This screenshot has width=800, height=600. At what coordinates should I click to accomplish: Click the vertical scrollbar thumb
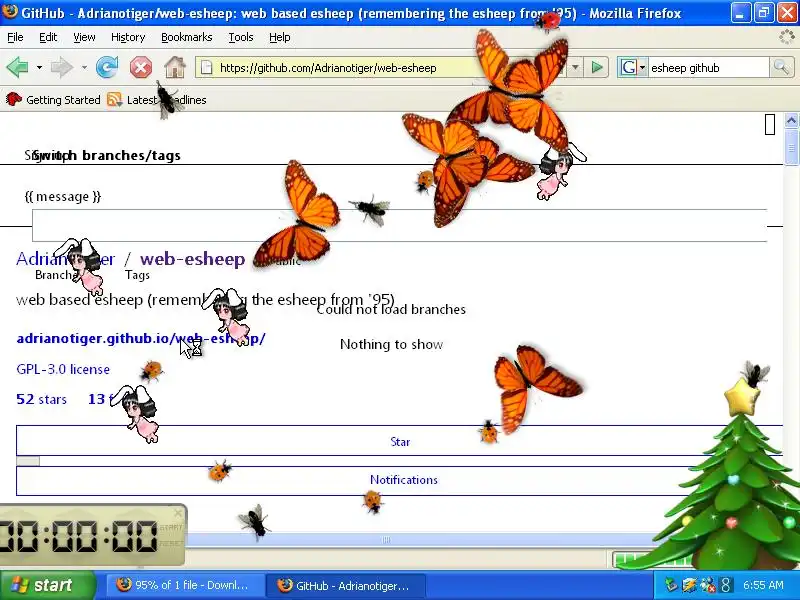[791, 147]
